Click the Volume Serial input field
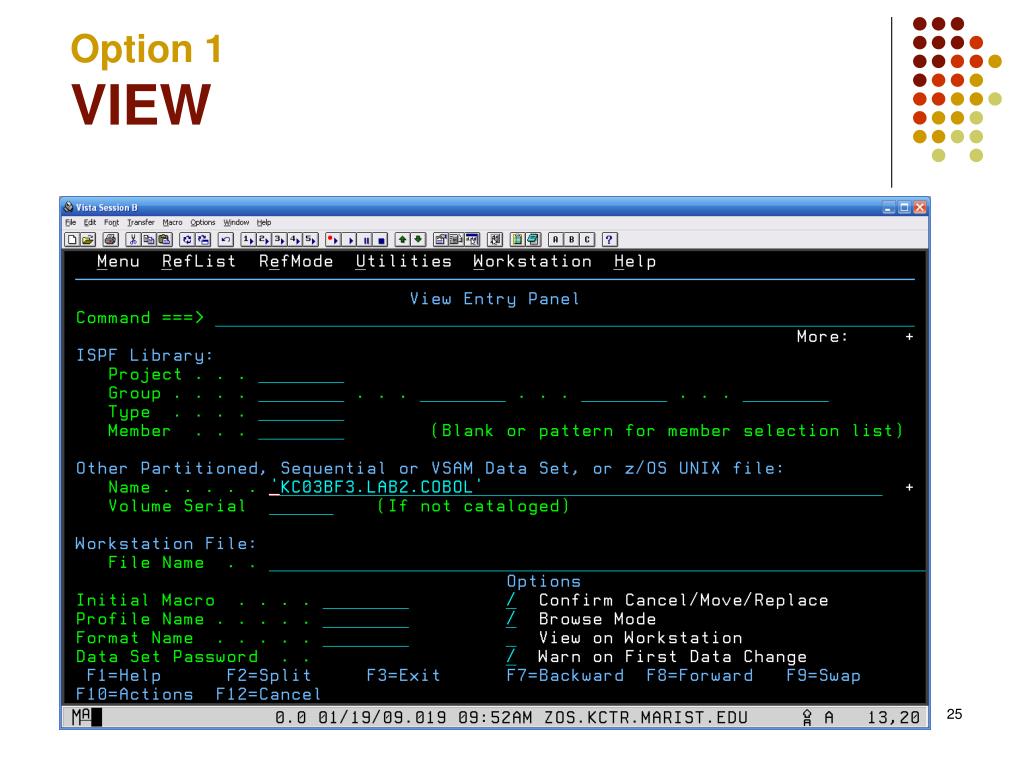1024x768 pixels. [301, 506]
